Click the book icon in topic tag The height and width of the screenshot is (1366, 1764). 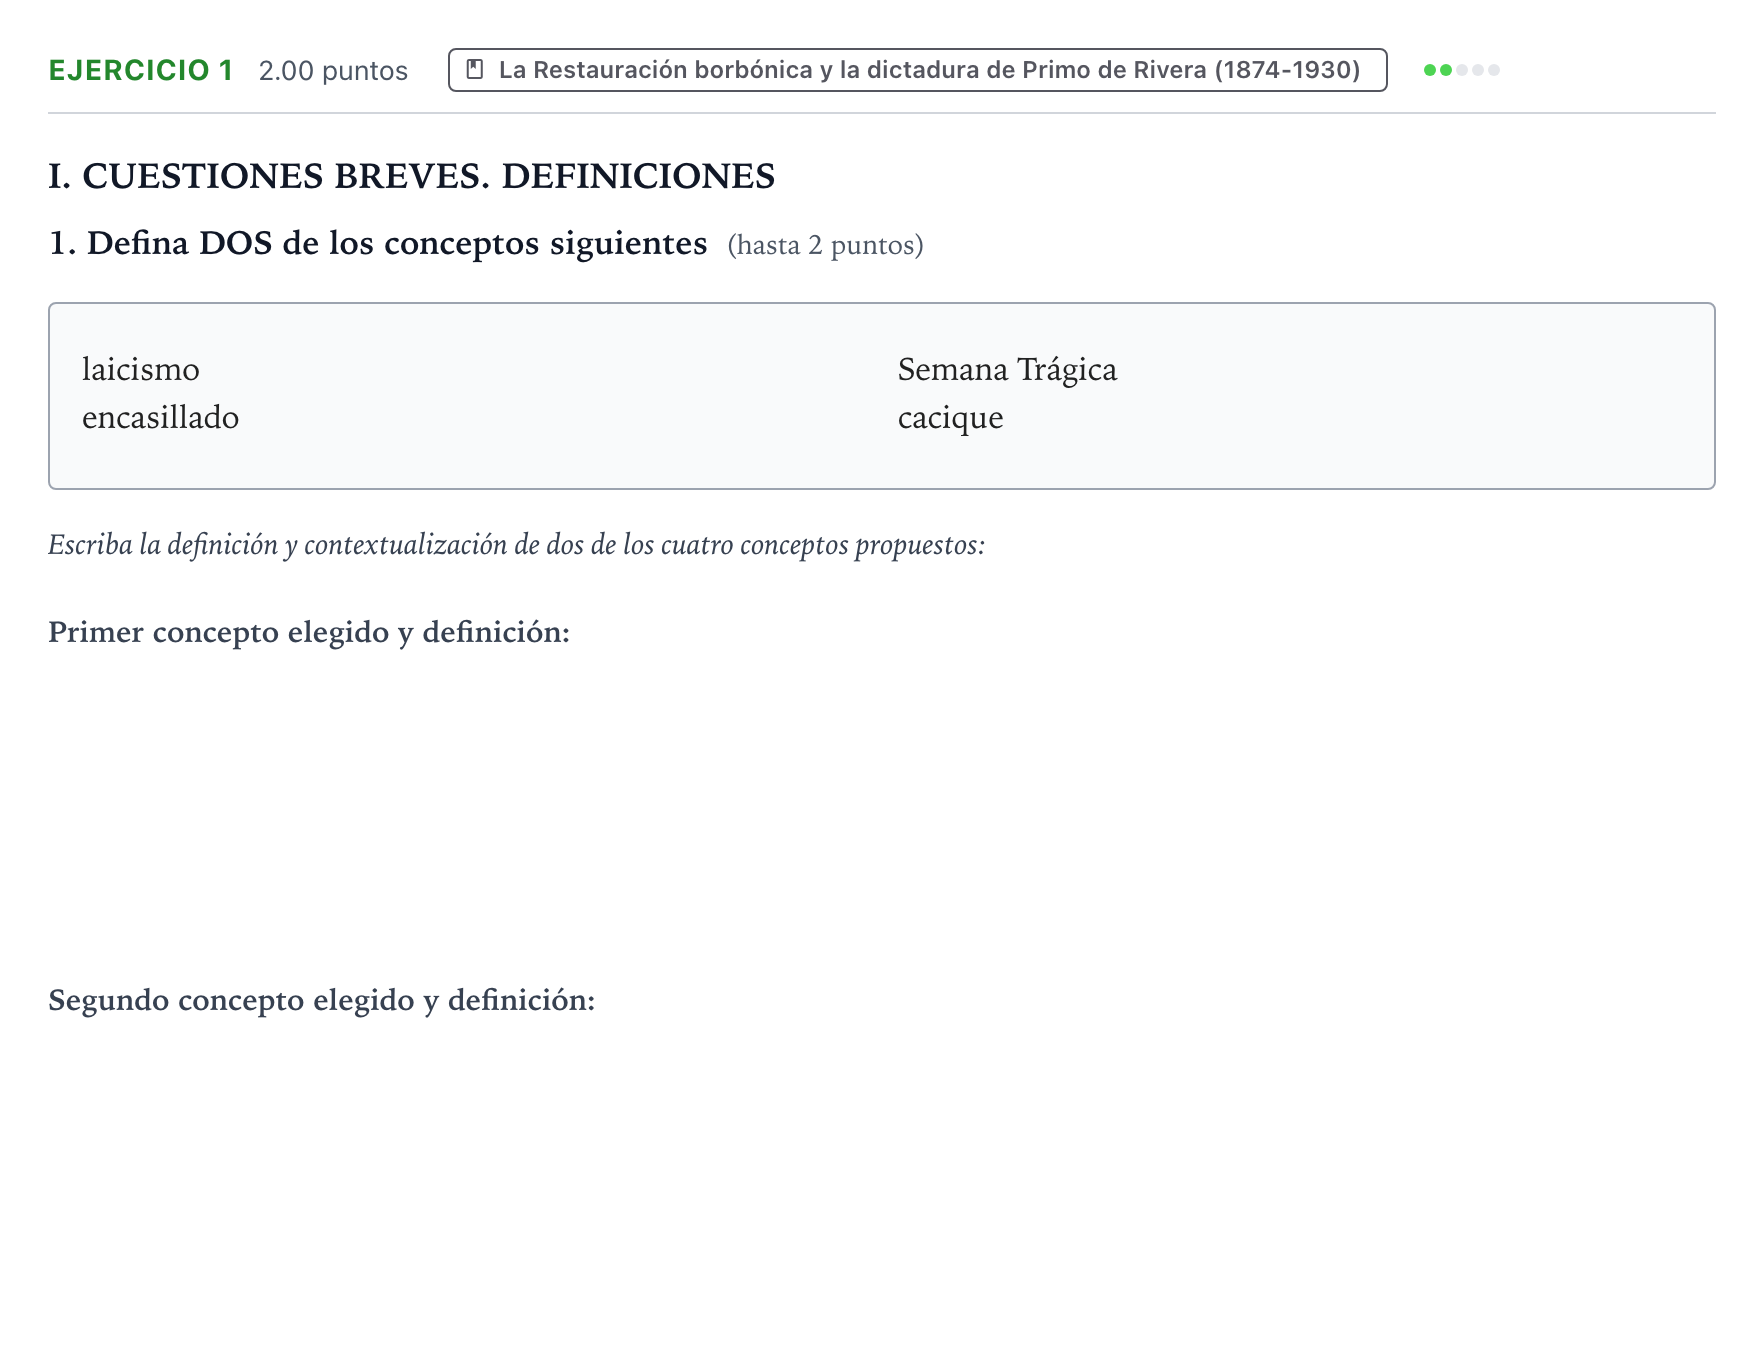(x=475, y=70)
